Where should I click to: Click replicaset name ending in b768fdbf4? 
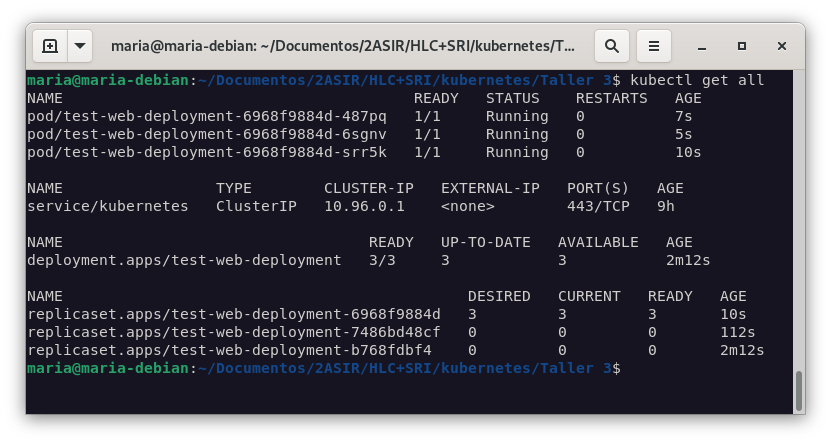(229, 351)
